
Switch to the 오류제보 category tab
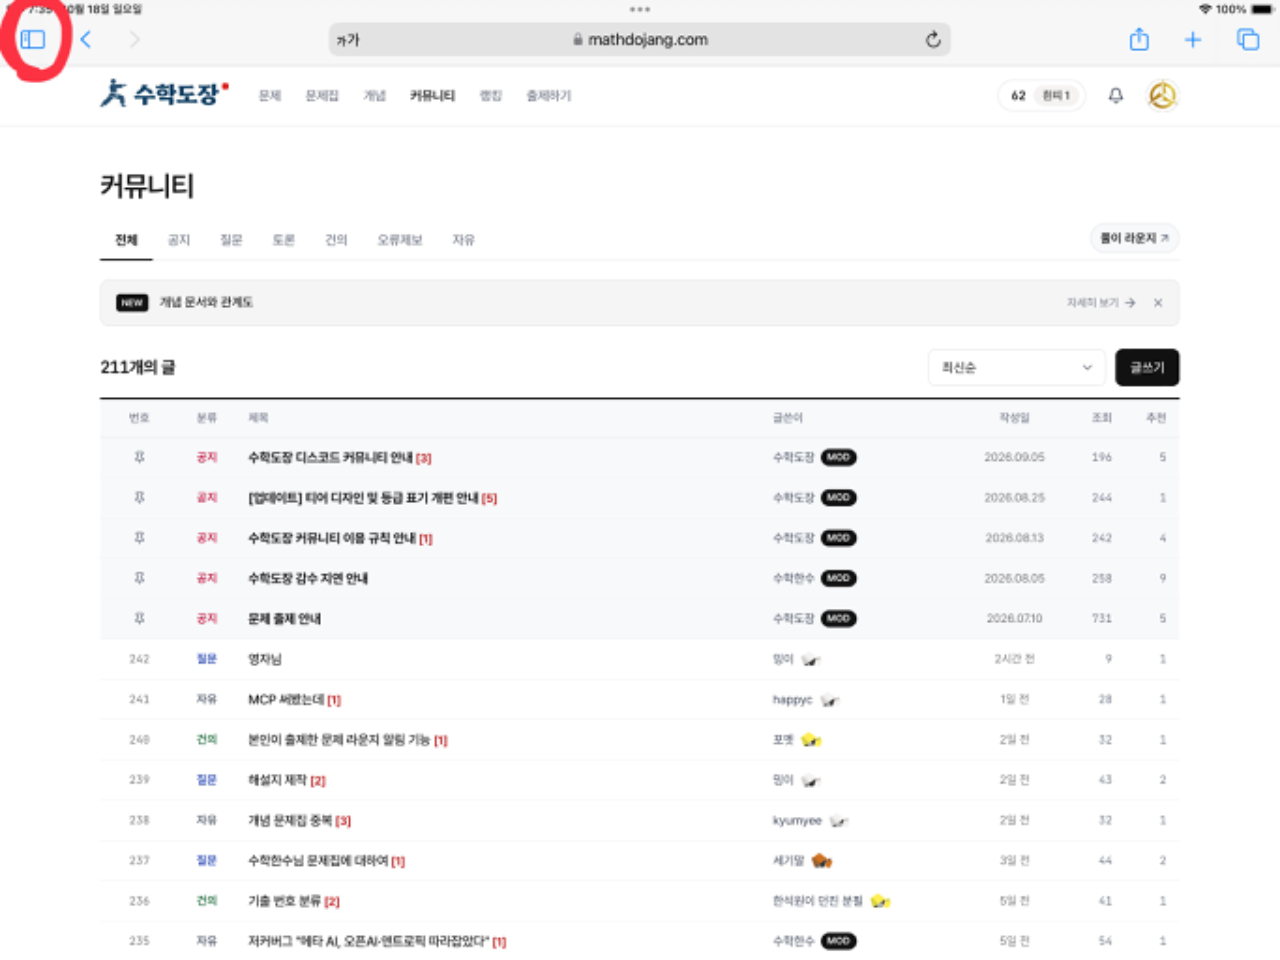pyautogui.click(x=400, y=240)
